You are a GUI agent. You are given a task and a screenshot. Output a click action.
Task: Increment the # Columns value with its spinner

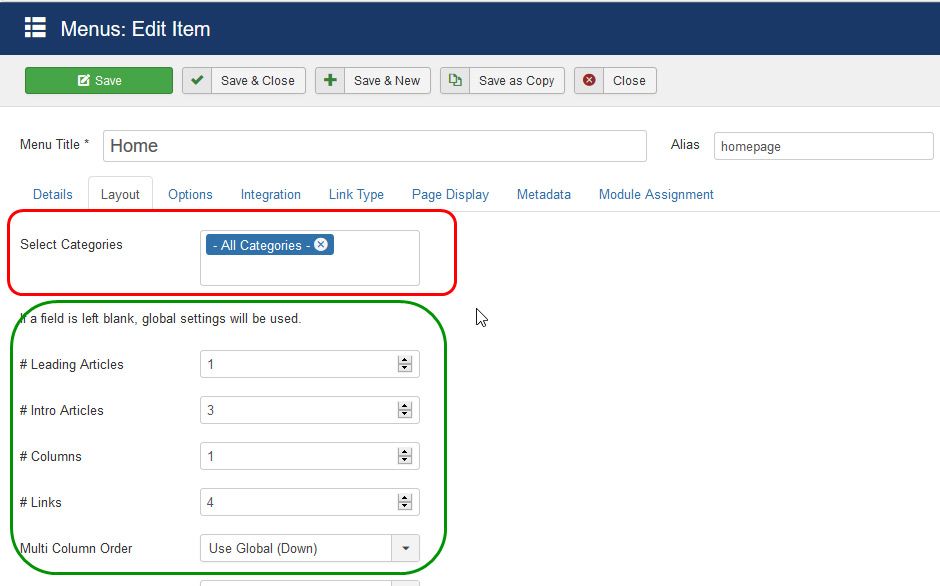pos(405,452)
